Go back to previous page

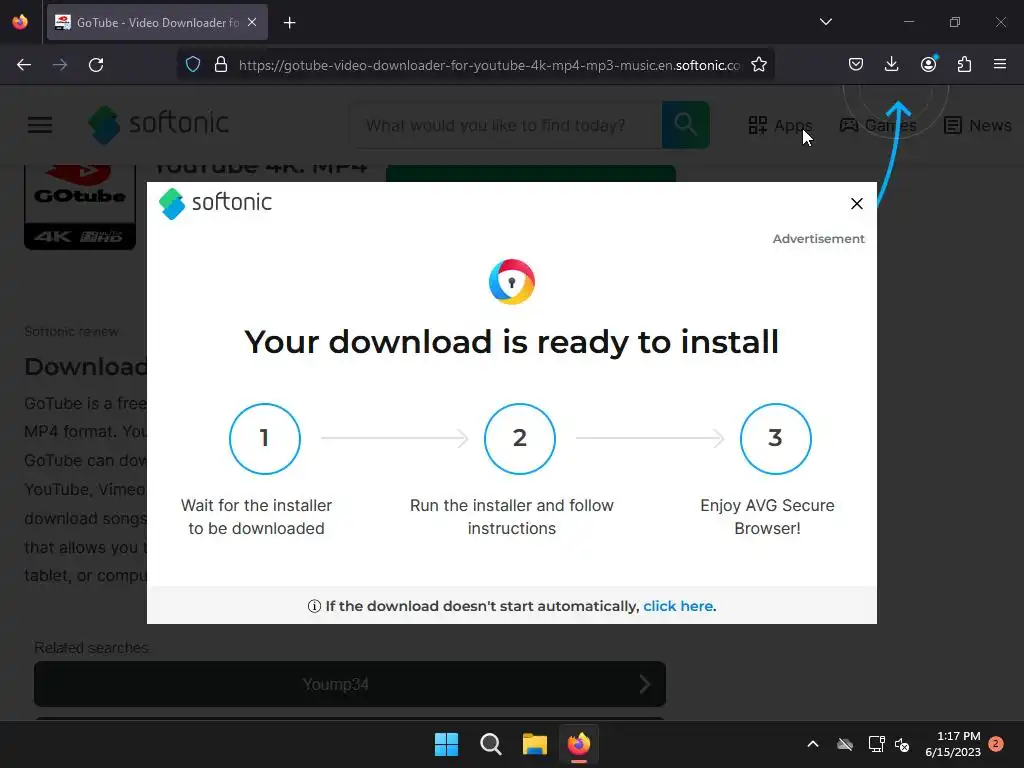tap(24, 65)
